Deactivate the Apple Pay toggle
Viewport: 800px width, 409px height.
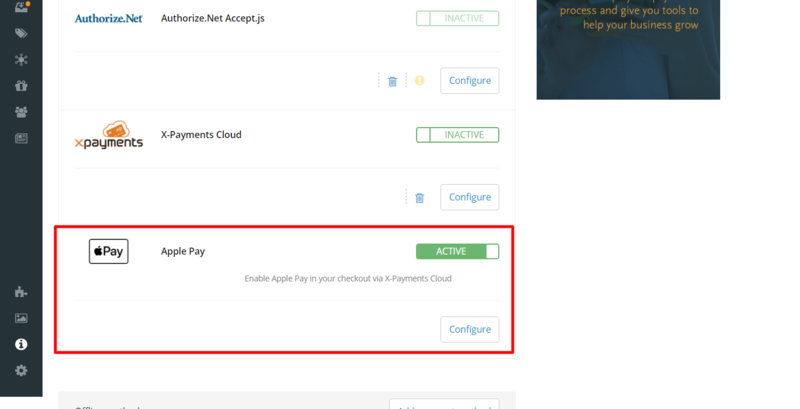(457, 251)
